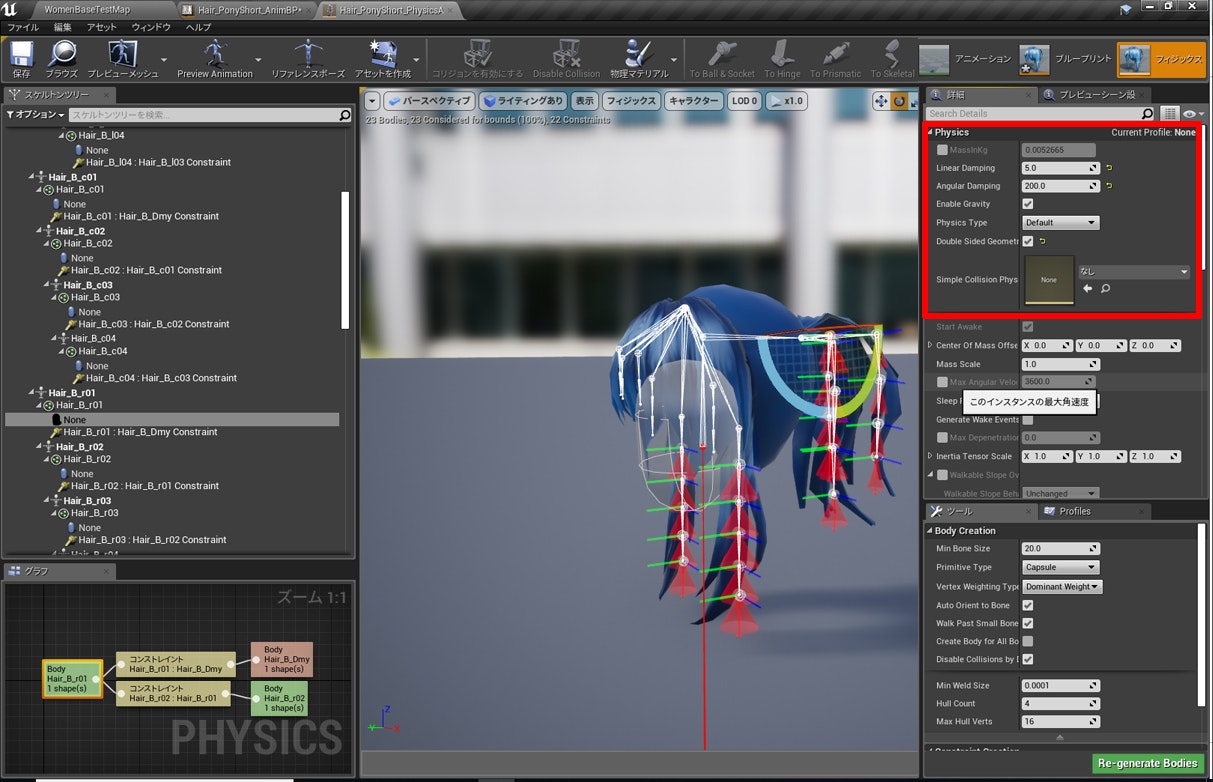The height and width of the screenshot is (782, 1213).
Task: Open the Window (ウィンドウ) menu
Action: tap(151, 27)
